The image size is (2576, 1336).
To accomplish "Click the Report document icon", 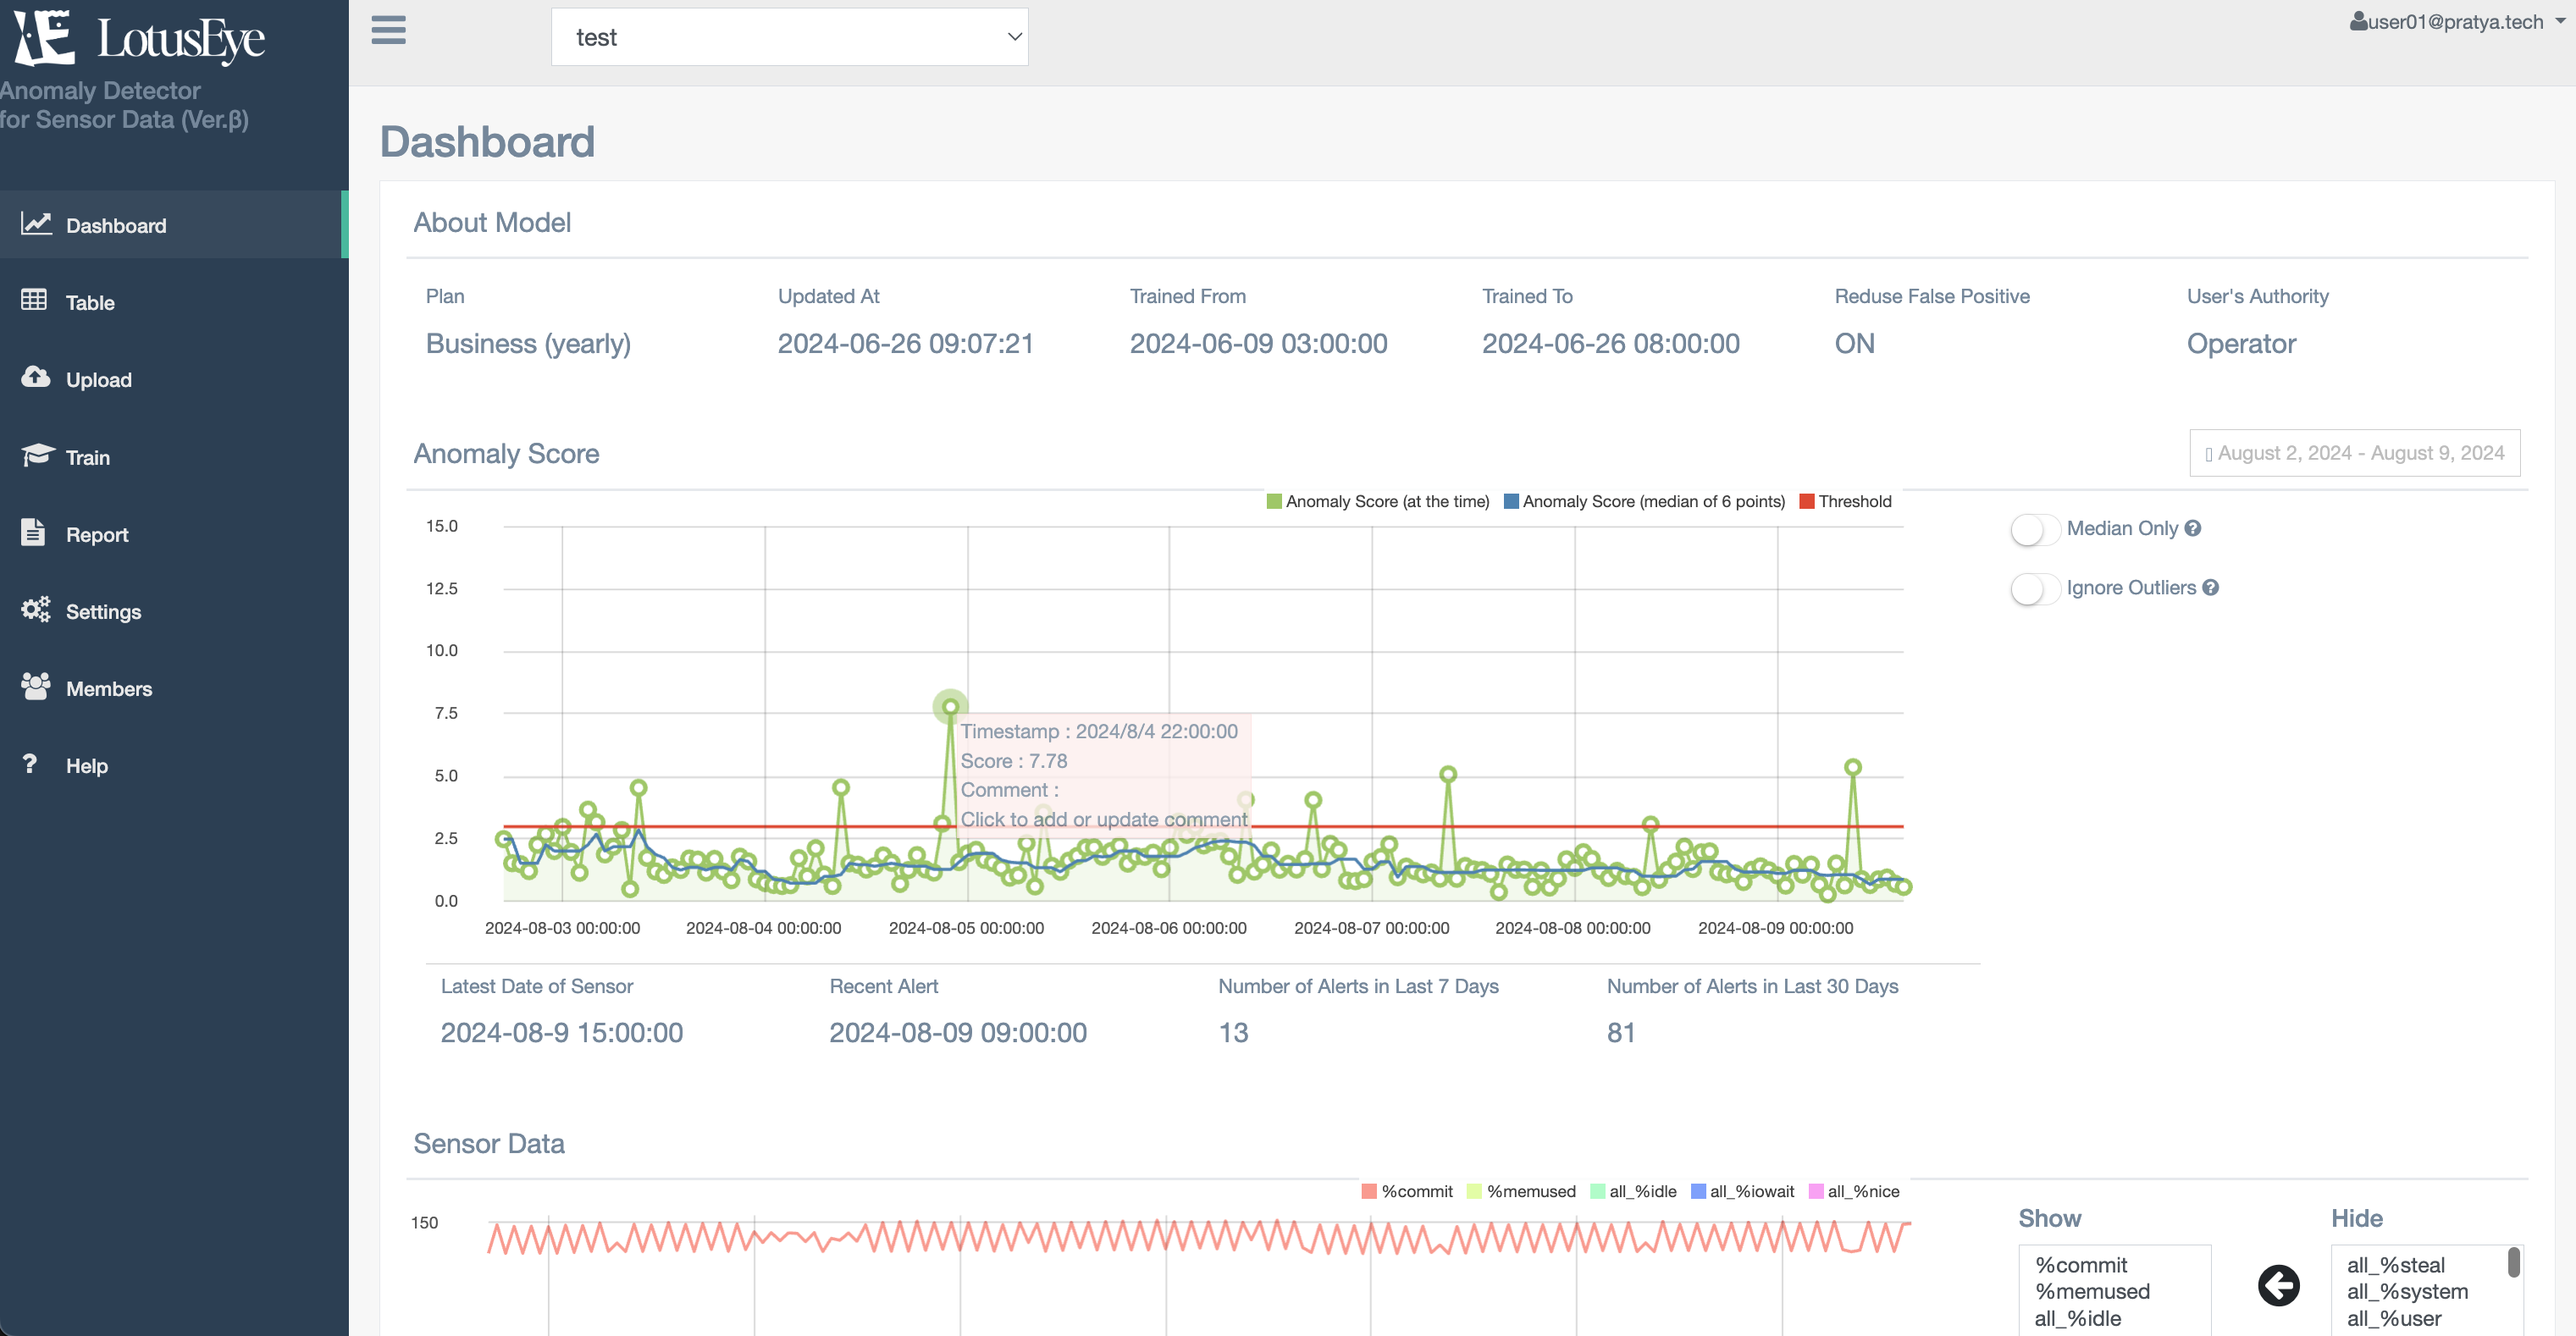I will tap(33, 532).
